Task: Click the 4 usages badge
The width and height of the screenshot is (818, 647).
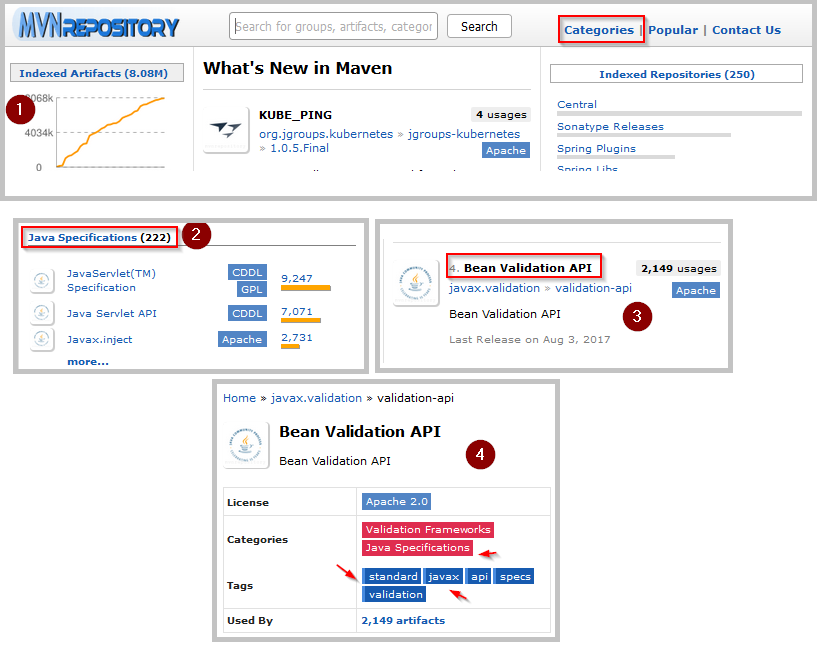Action: click(x=501, y=114)
